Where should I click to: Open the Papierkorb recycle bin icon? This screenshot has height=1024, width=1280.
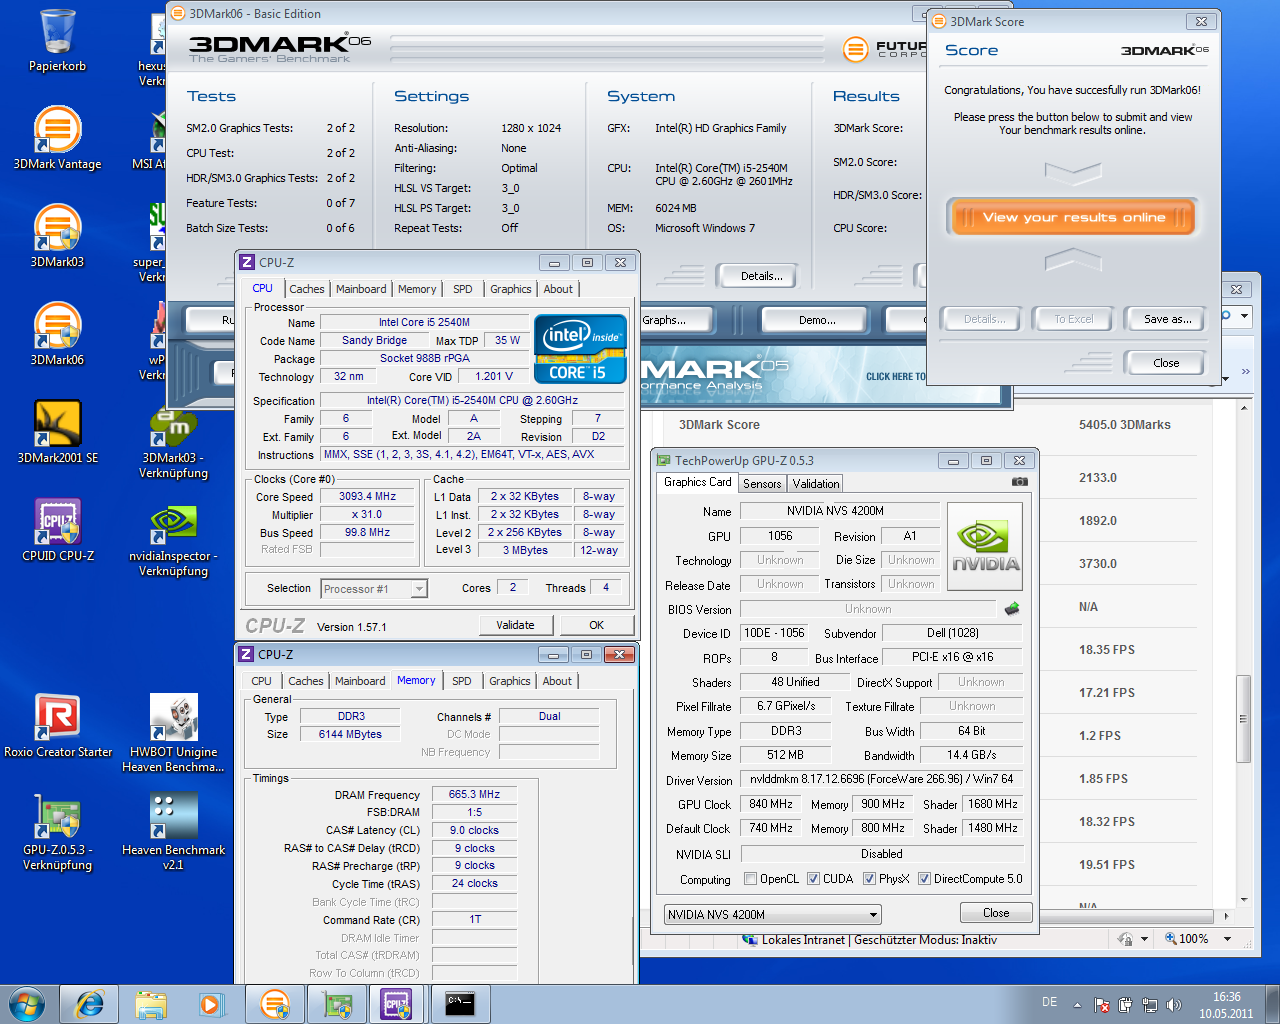click(x=57, y=40)
